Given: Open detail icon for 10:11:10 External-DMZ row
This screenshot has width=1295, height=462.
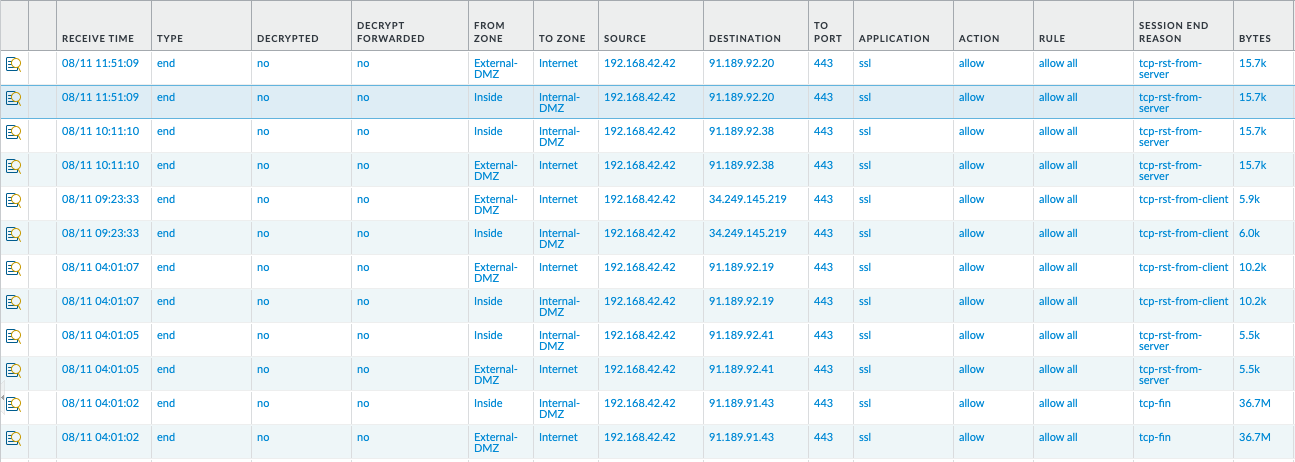Looking at the screenshot, I should [x=13, y=166].
